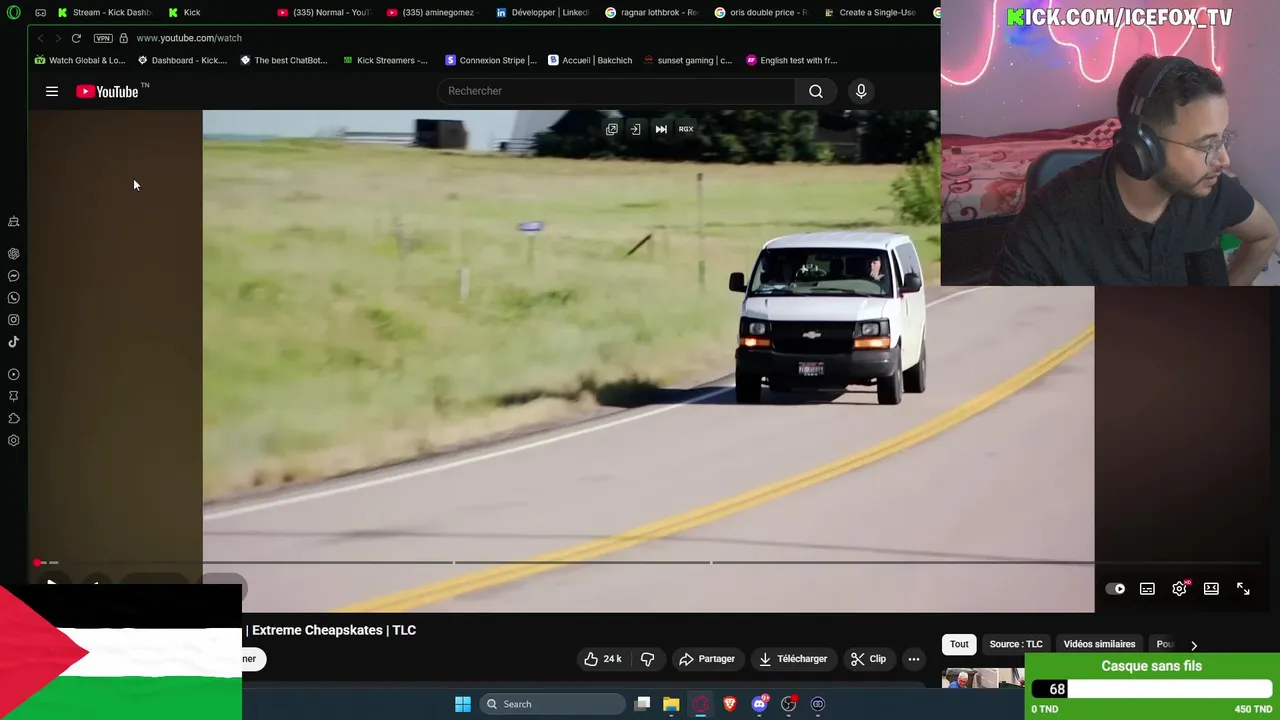This screenshot has width=1280, height=720.
Task: Click the Partager share button
Action: pos(706,659)
